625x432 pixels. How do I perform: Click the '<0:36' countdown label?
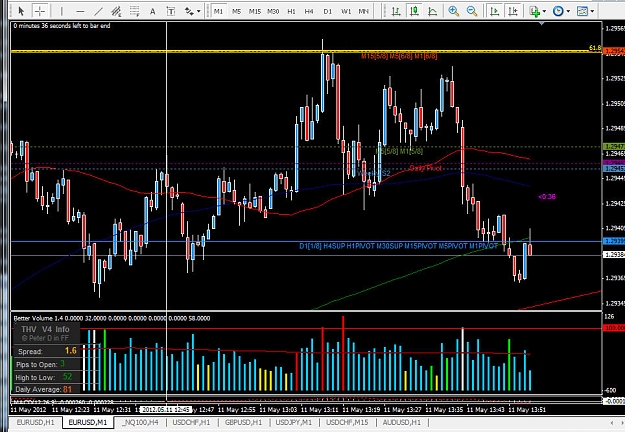pos(547,196)
